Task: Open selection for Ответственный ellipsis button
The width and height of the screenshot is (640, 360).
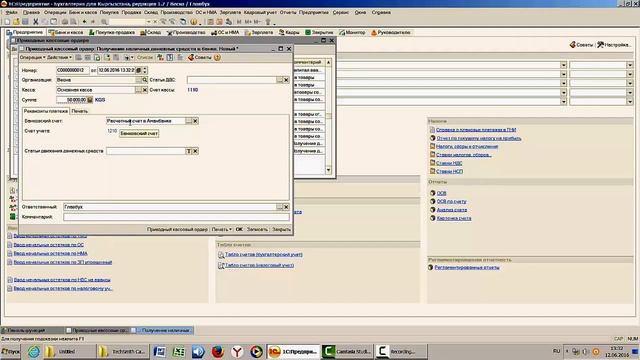Action: pos(280,207)
